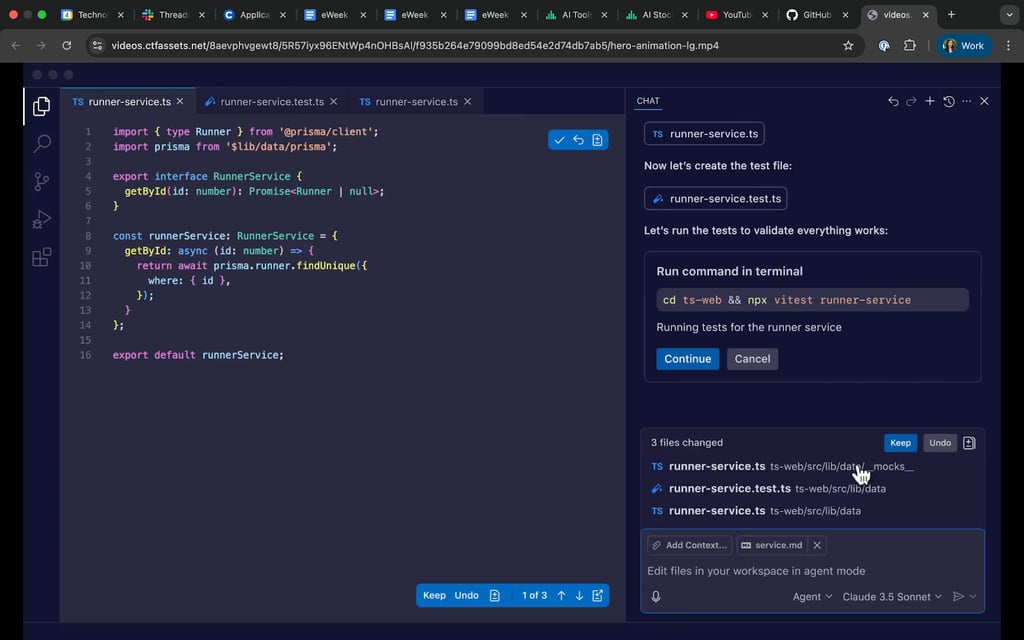Open the Run and Debug panel
Screen dimensions: 1024x640
coord(41,219)
